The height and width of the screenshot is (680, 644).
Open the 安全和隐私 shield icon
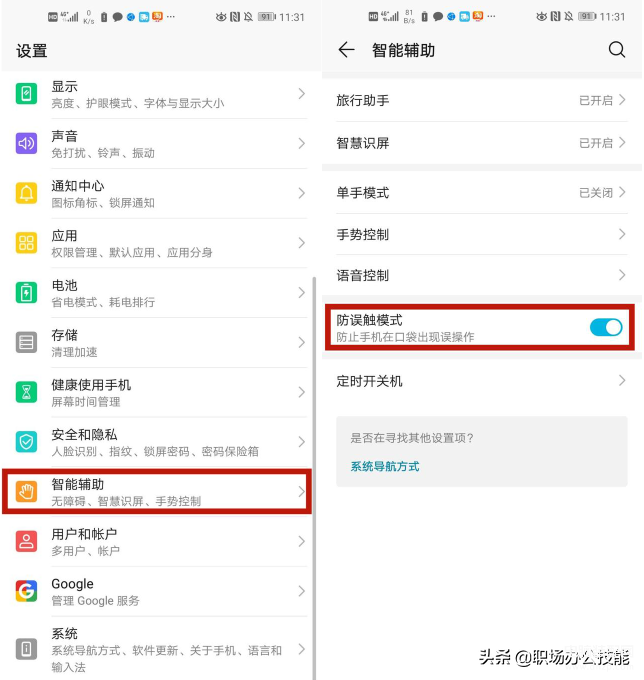point(26,442)
